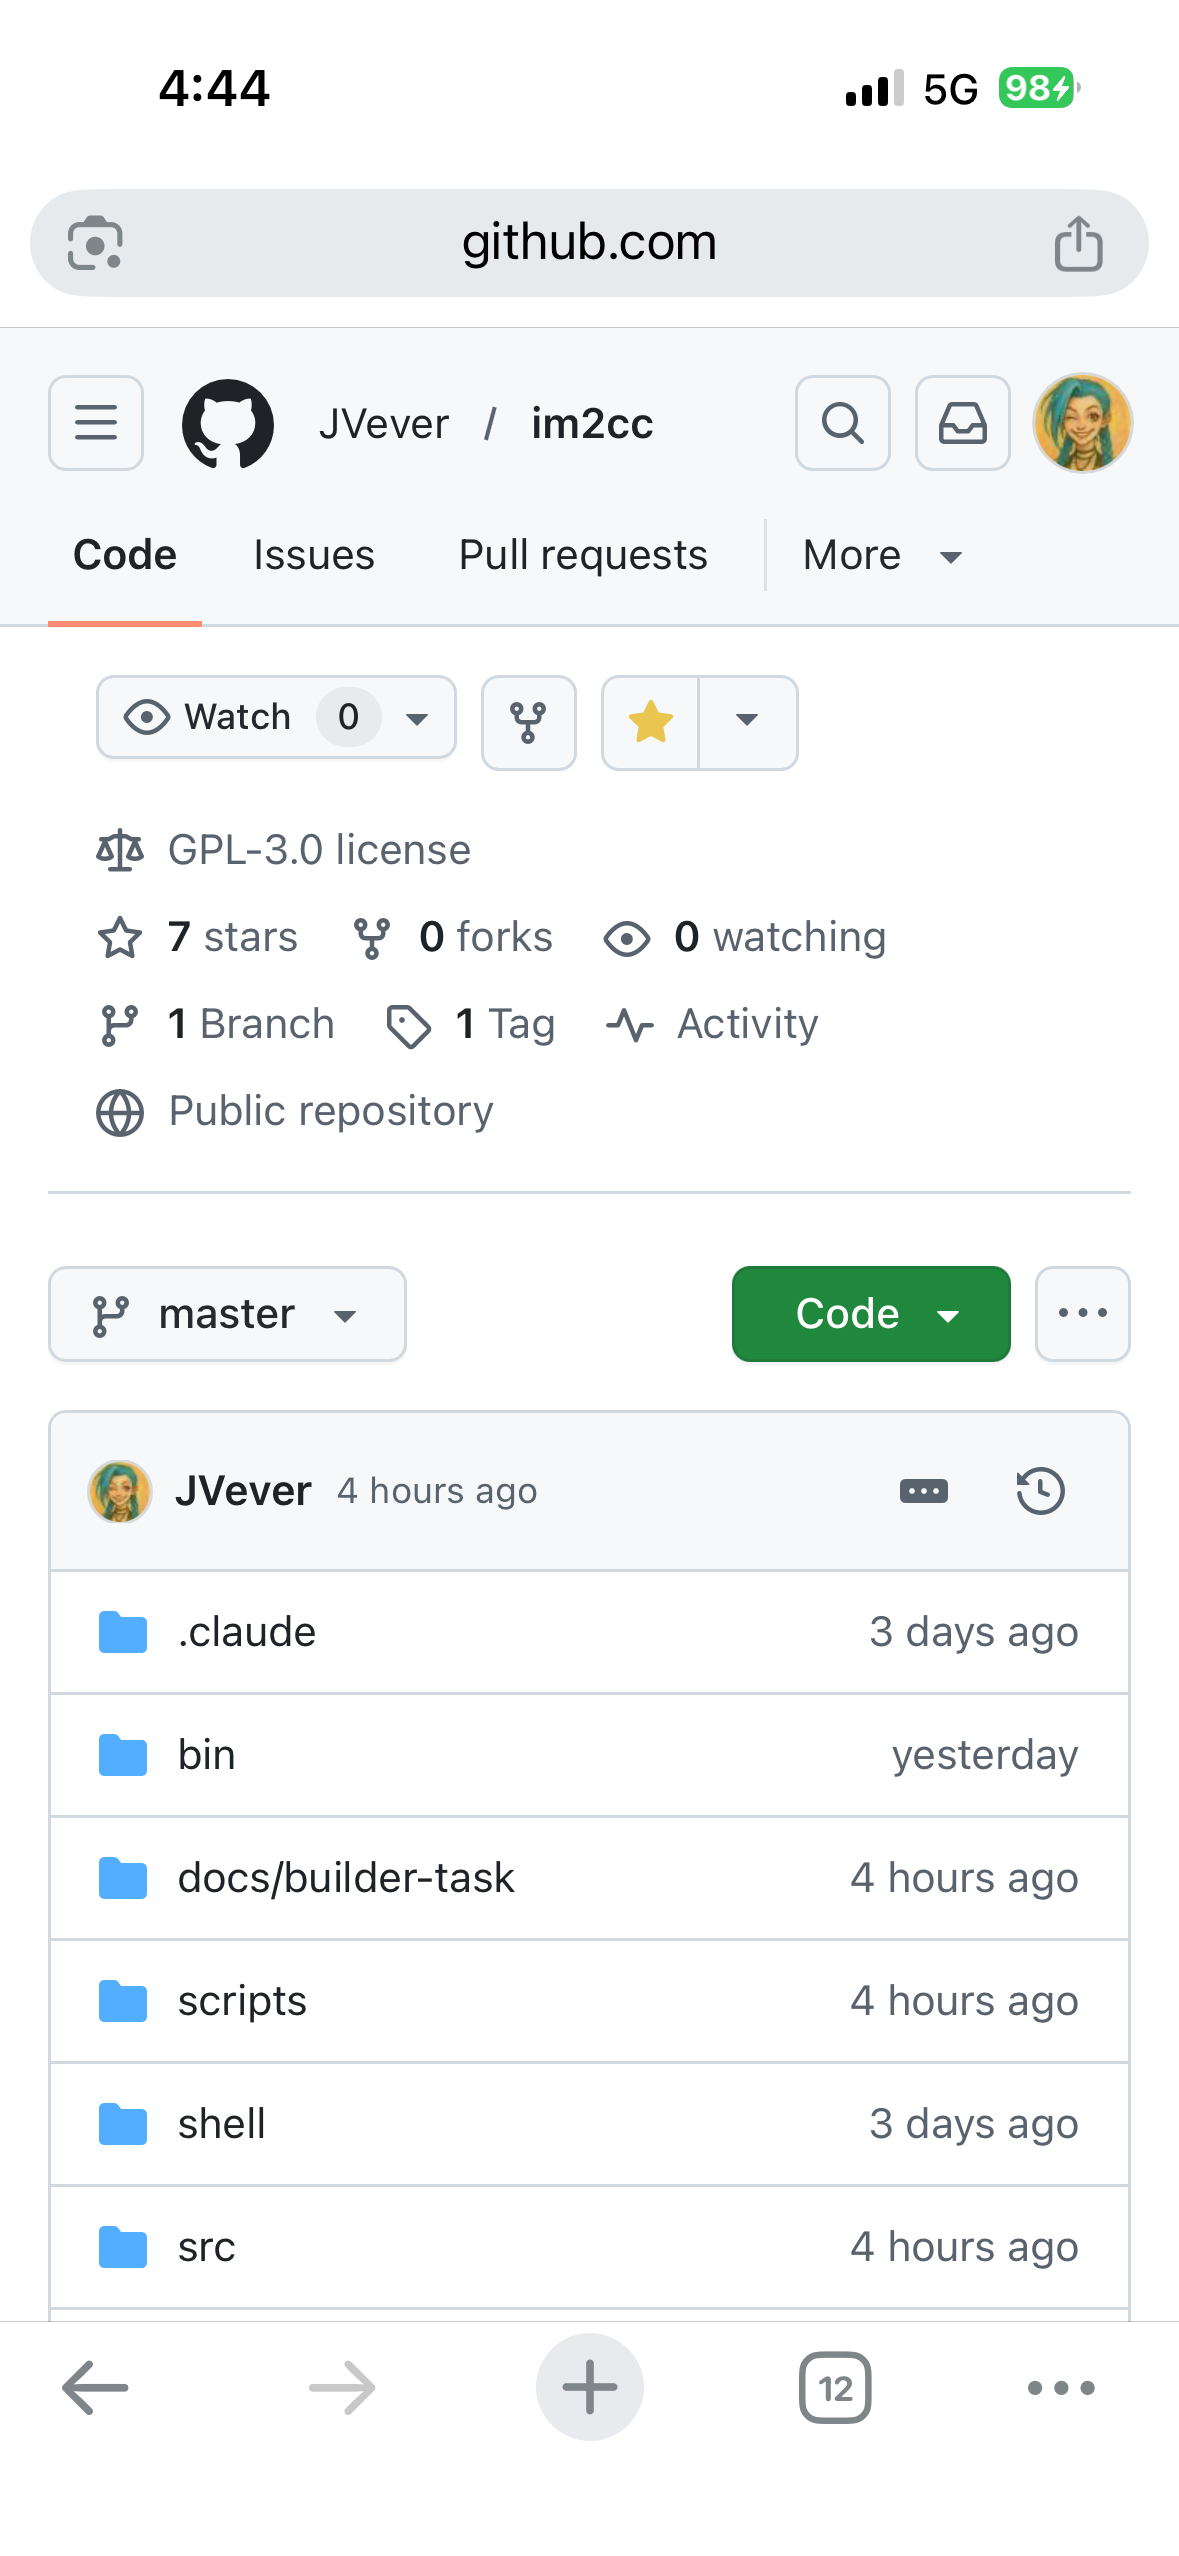View the commit history clock icon
This screenshot has height=2556, width=1179.
click(x=1040, y=1491)
